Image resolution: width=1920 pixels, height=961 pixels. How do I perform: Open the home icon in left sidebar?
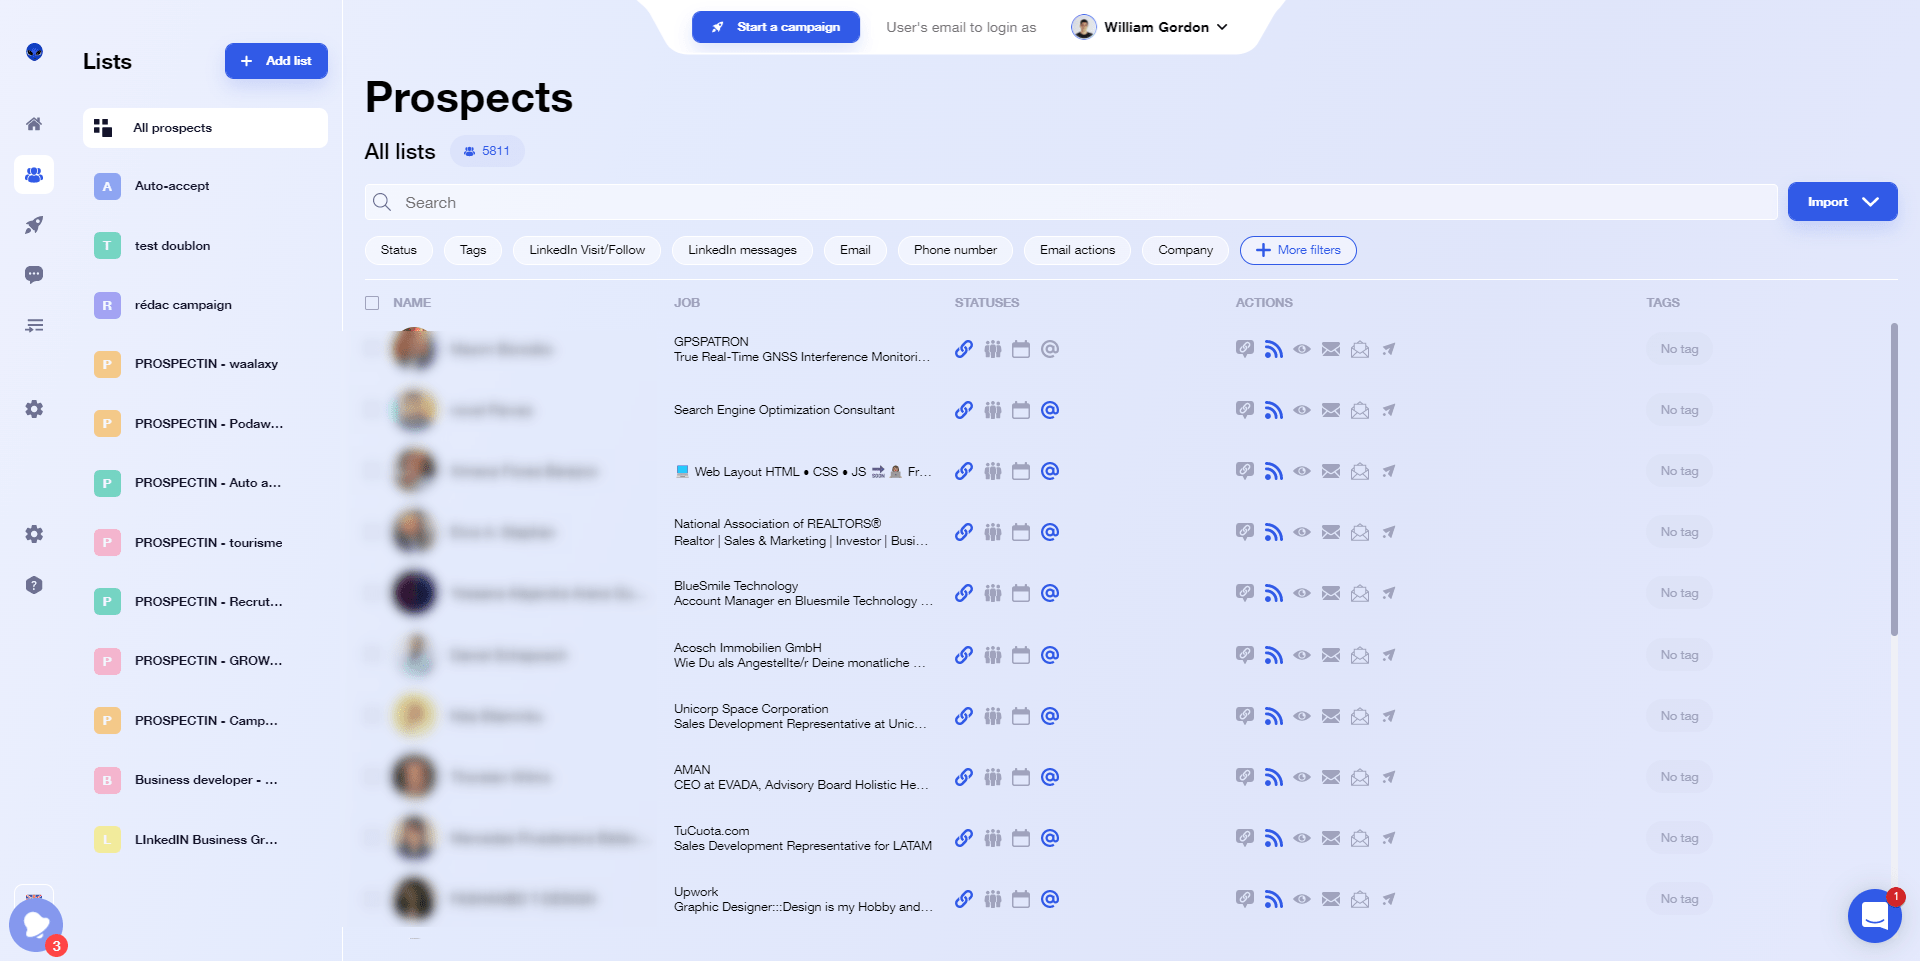tap(34, 124)
